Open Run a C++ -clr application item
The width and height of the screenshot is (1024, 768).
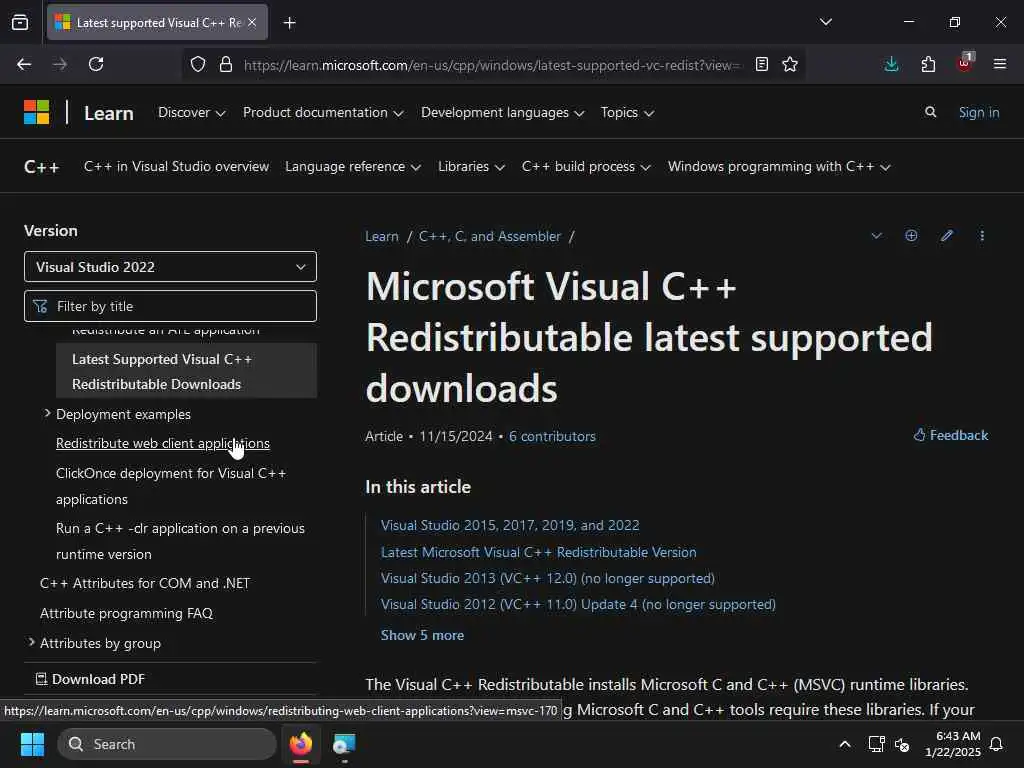(180, 541)
